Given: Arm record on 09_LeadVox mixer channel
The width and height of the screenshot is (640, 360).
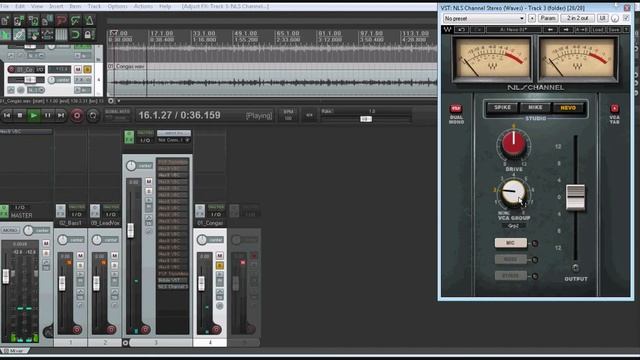Looking at the screenshot, I should [x=111, y=329].
